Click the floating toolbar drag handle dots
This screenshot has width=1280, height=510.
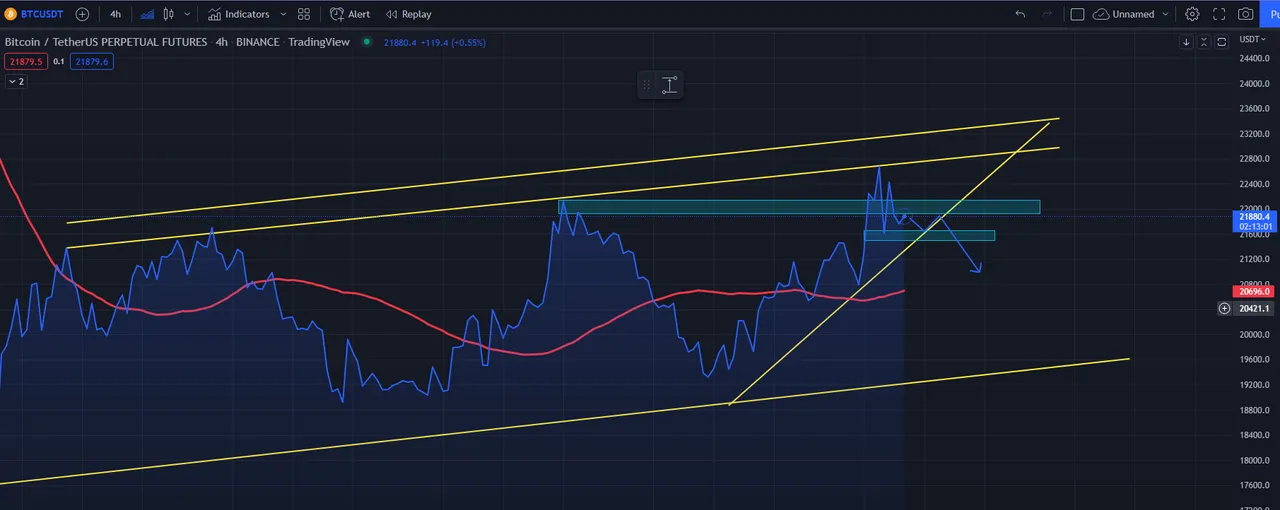647,85
